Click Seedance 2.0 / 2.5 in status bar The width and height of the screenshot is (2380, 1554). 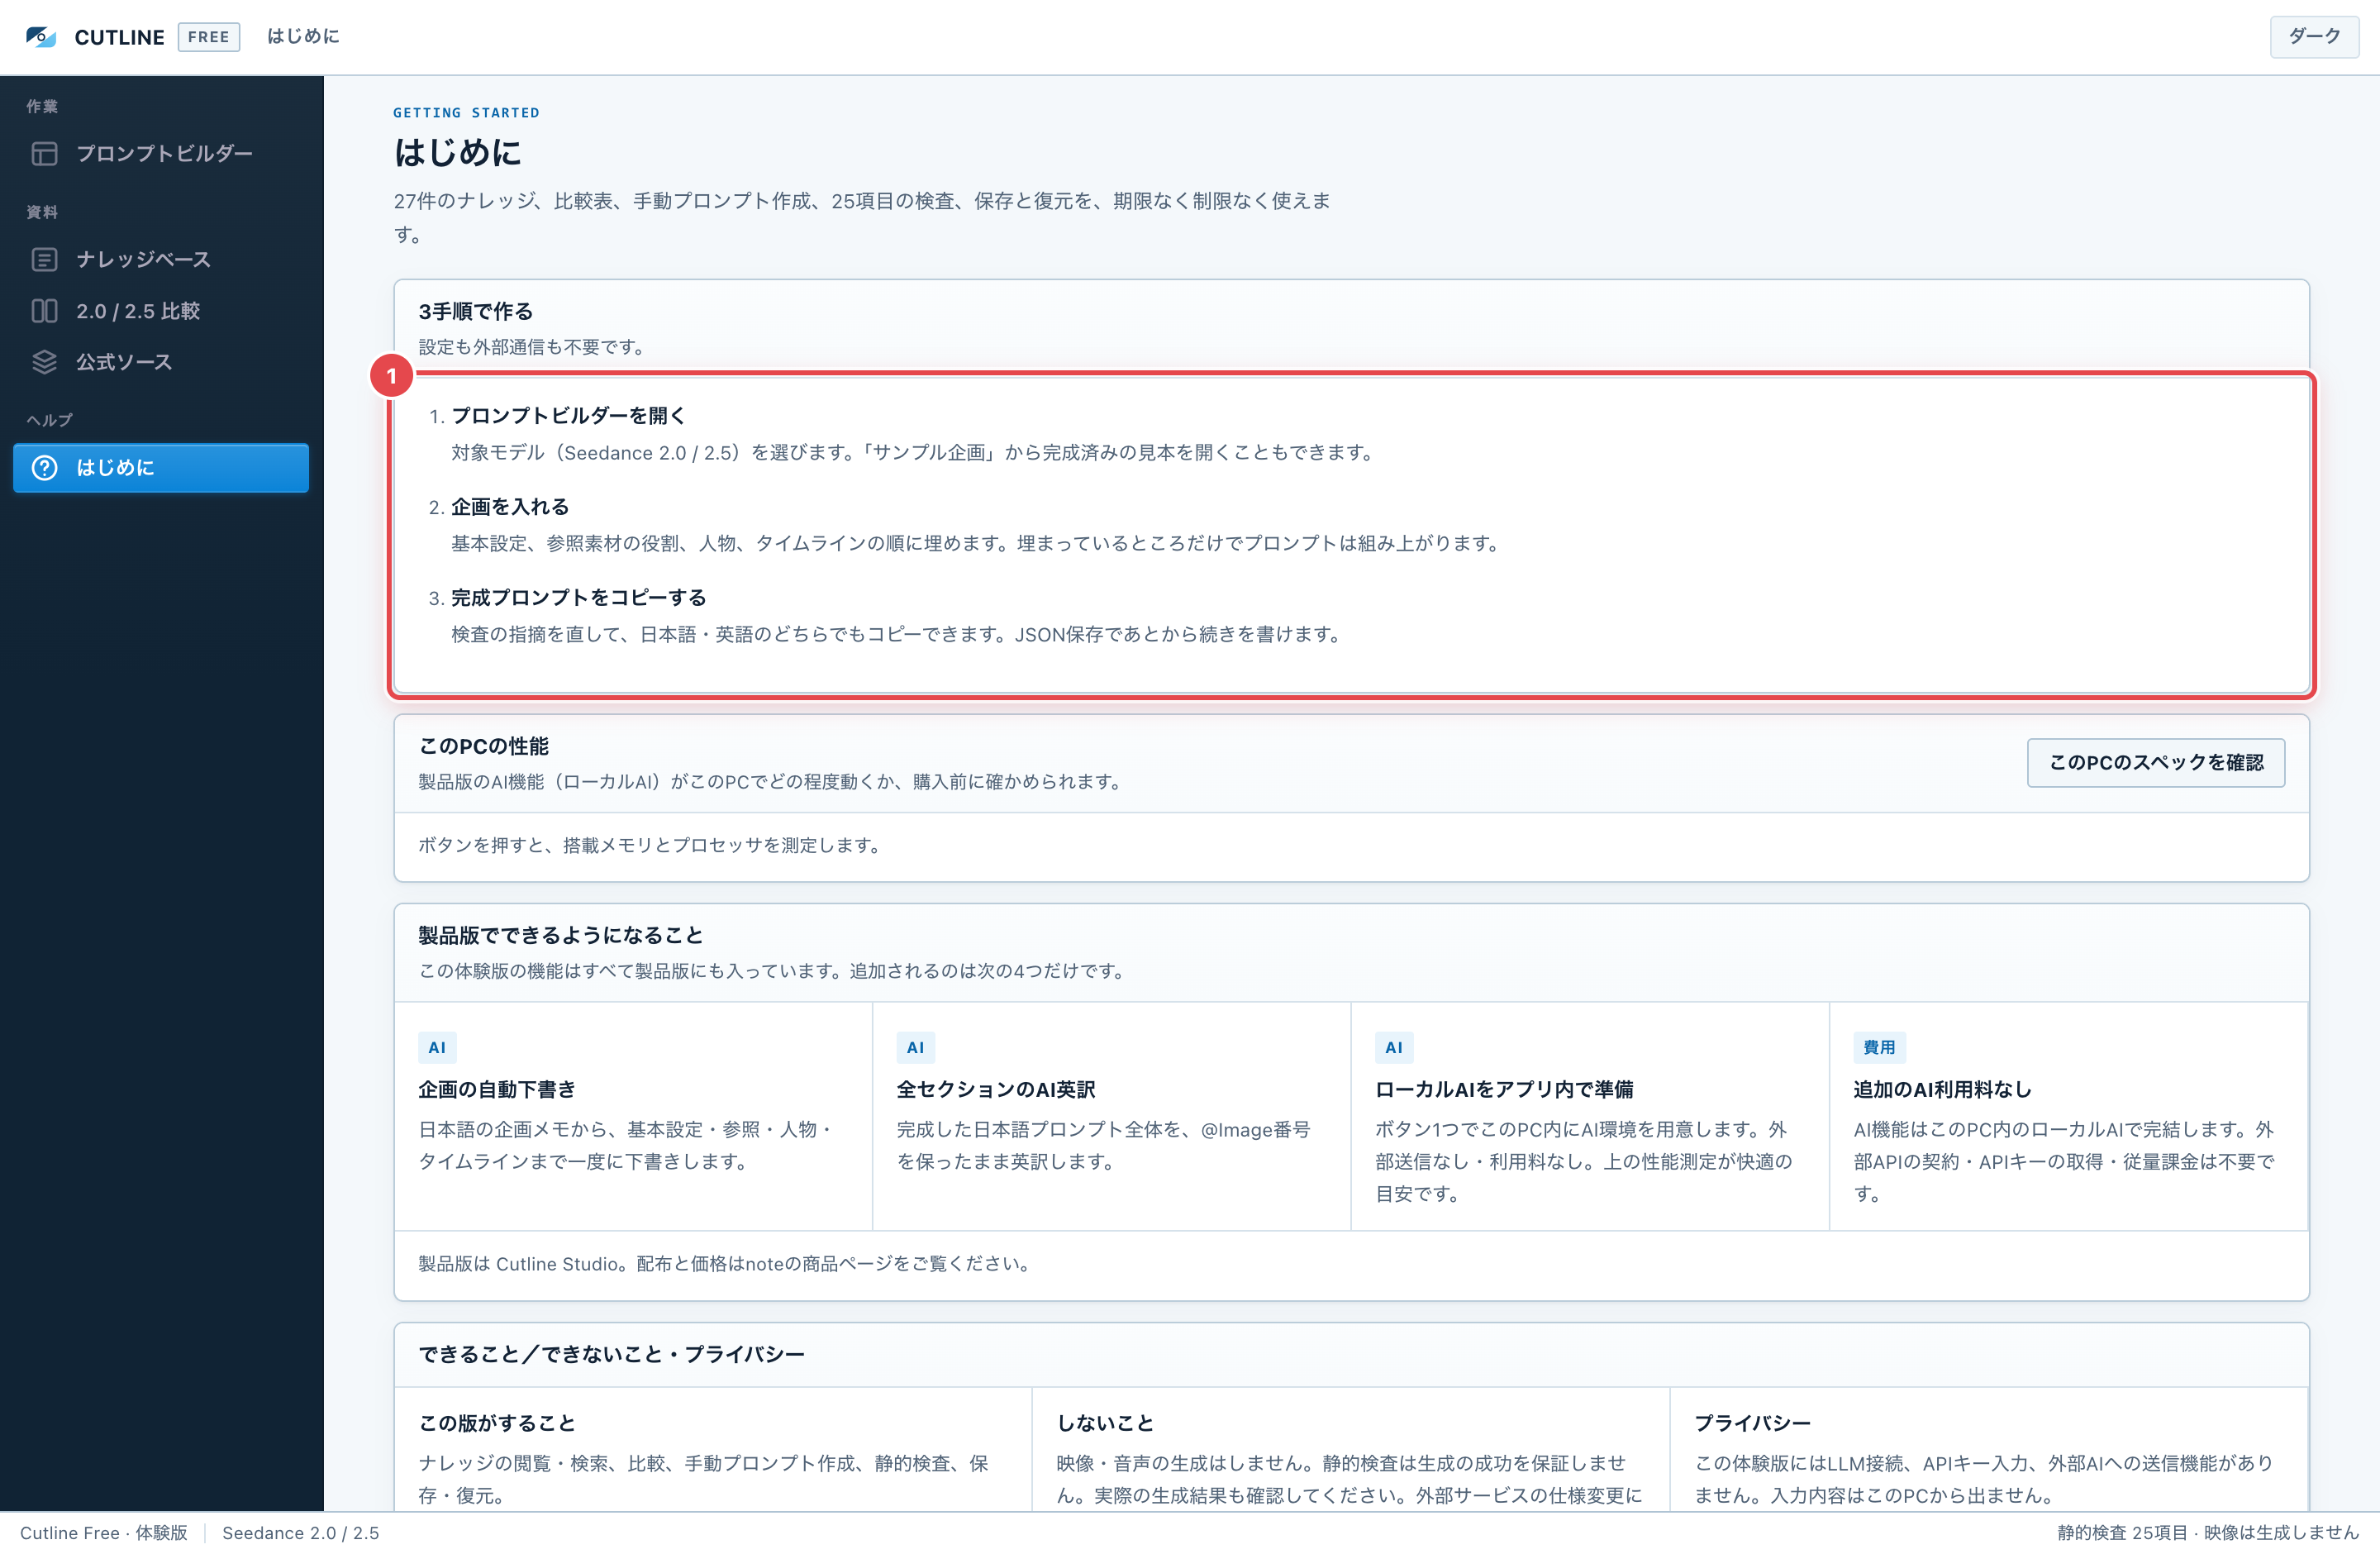tap(300, 1533)
